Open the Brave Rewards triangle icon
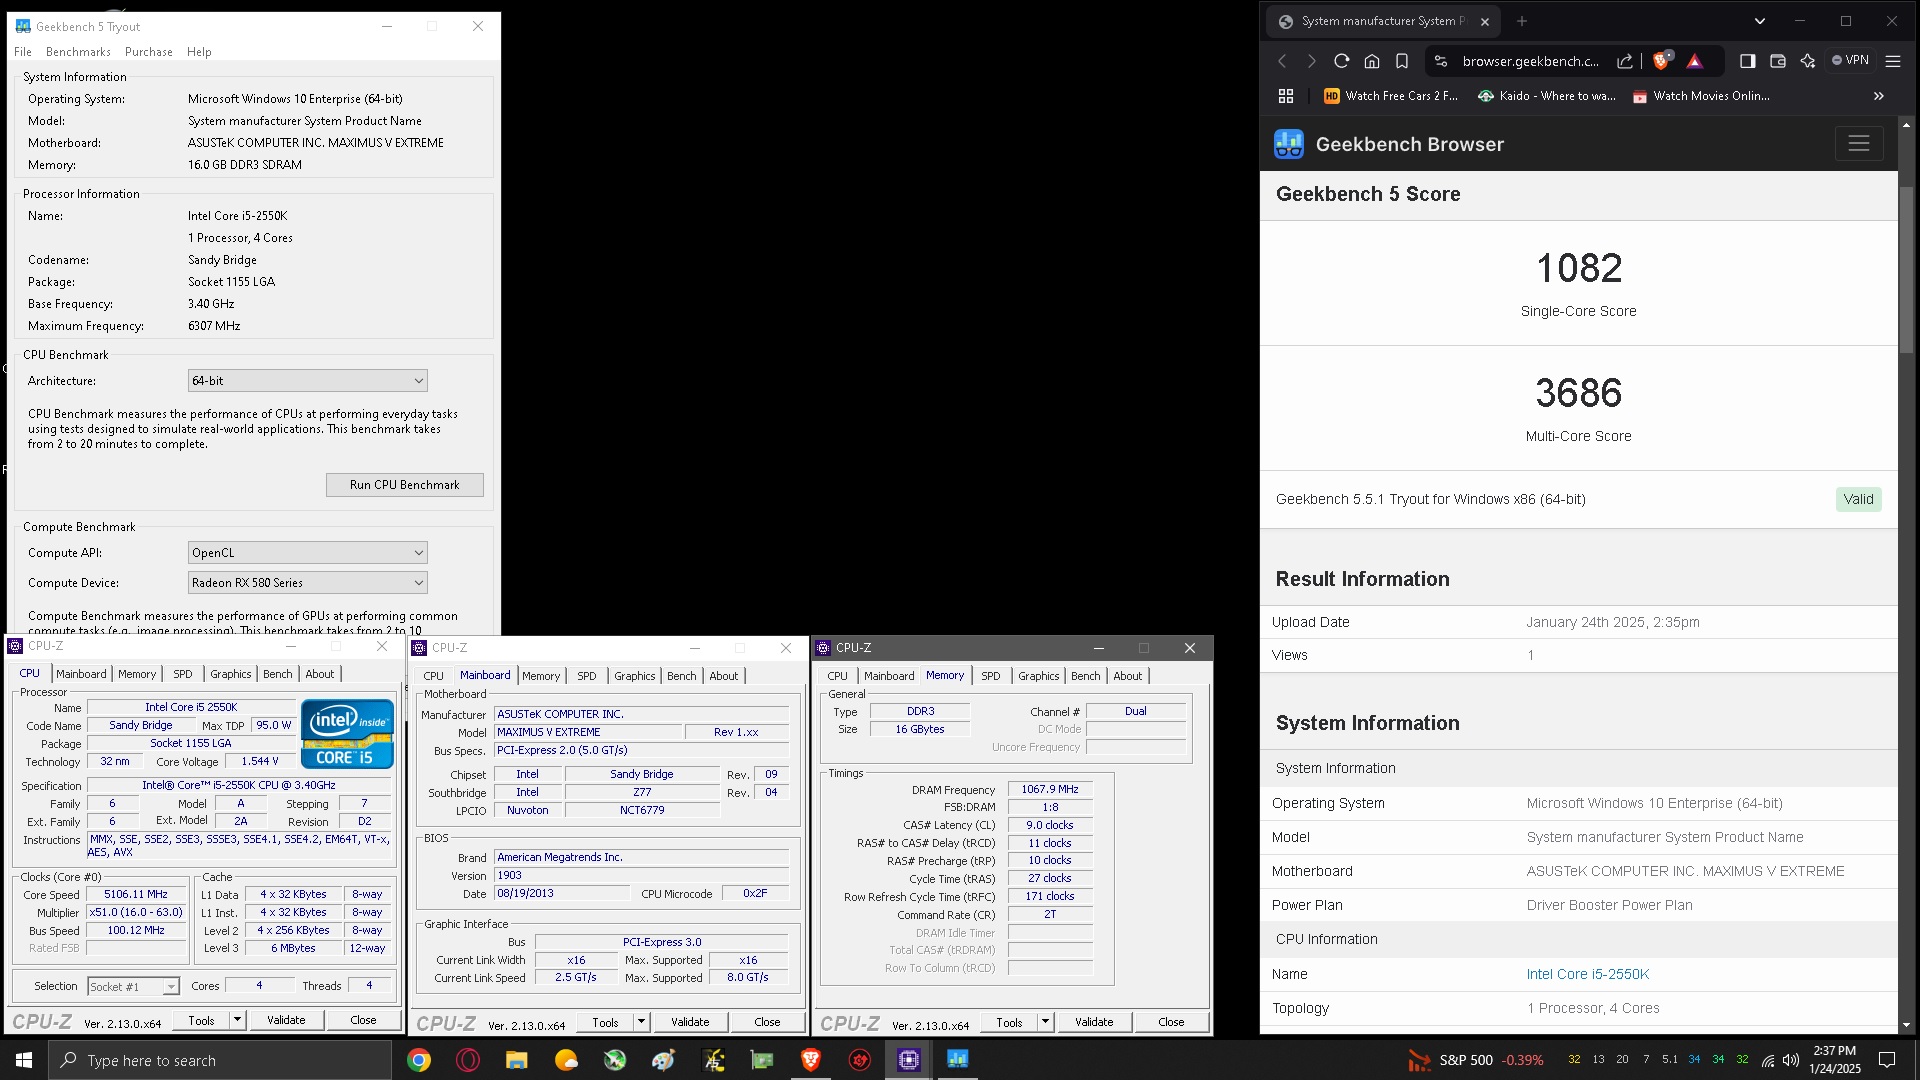 pos(1694,61)
